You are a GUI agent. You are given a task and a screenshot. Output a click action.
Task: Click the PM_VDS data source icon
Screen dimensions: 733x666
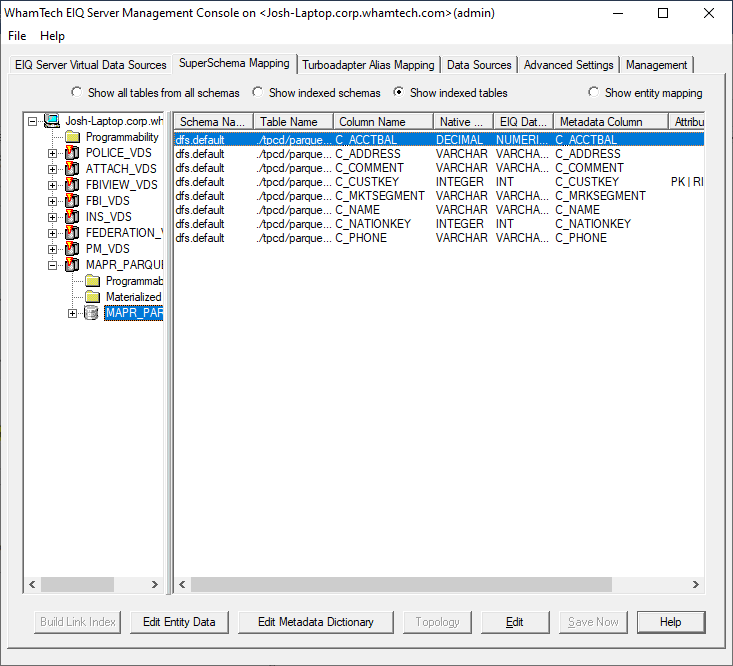[72, 249]
